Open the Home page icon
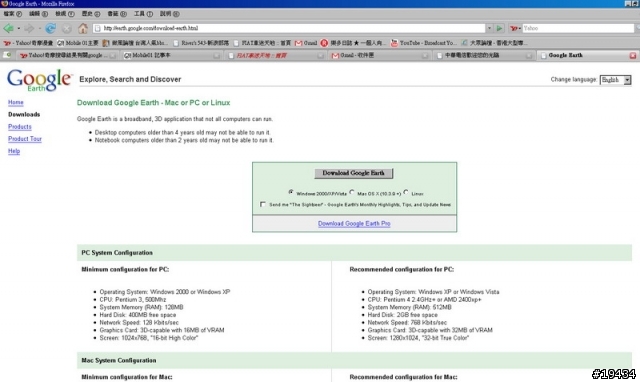The width and height of the screenshot is (640, 382). 83,28
